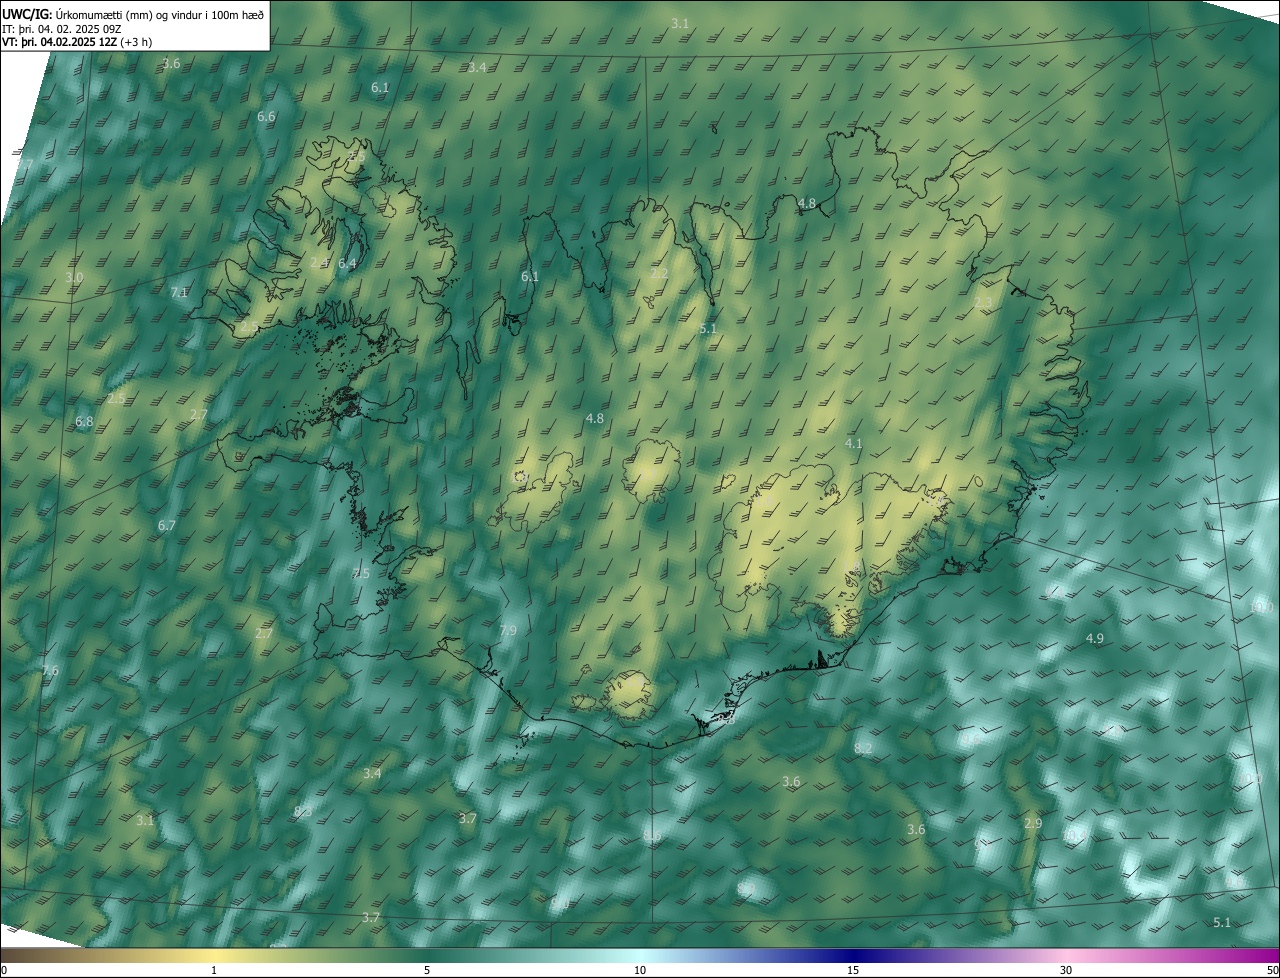Click the '5' tick label on the color scale
The image size is (1280, 978).
pos(427,970)
